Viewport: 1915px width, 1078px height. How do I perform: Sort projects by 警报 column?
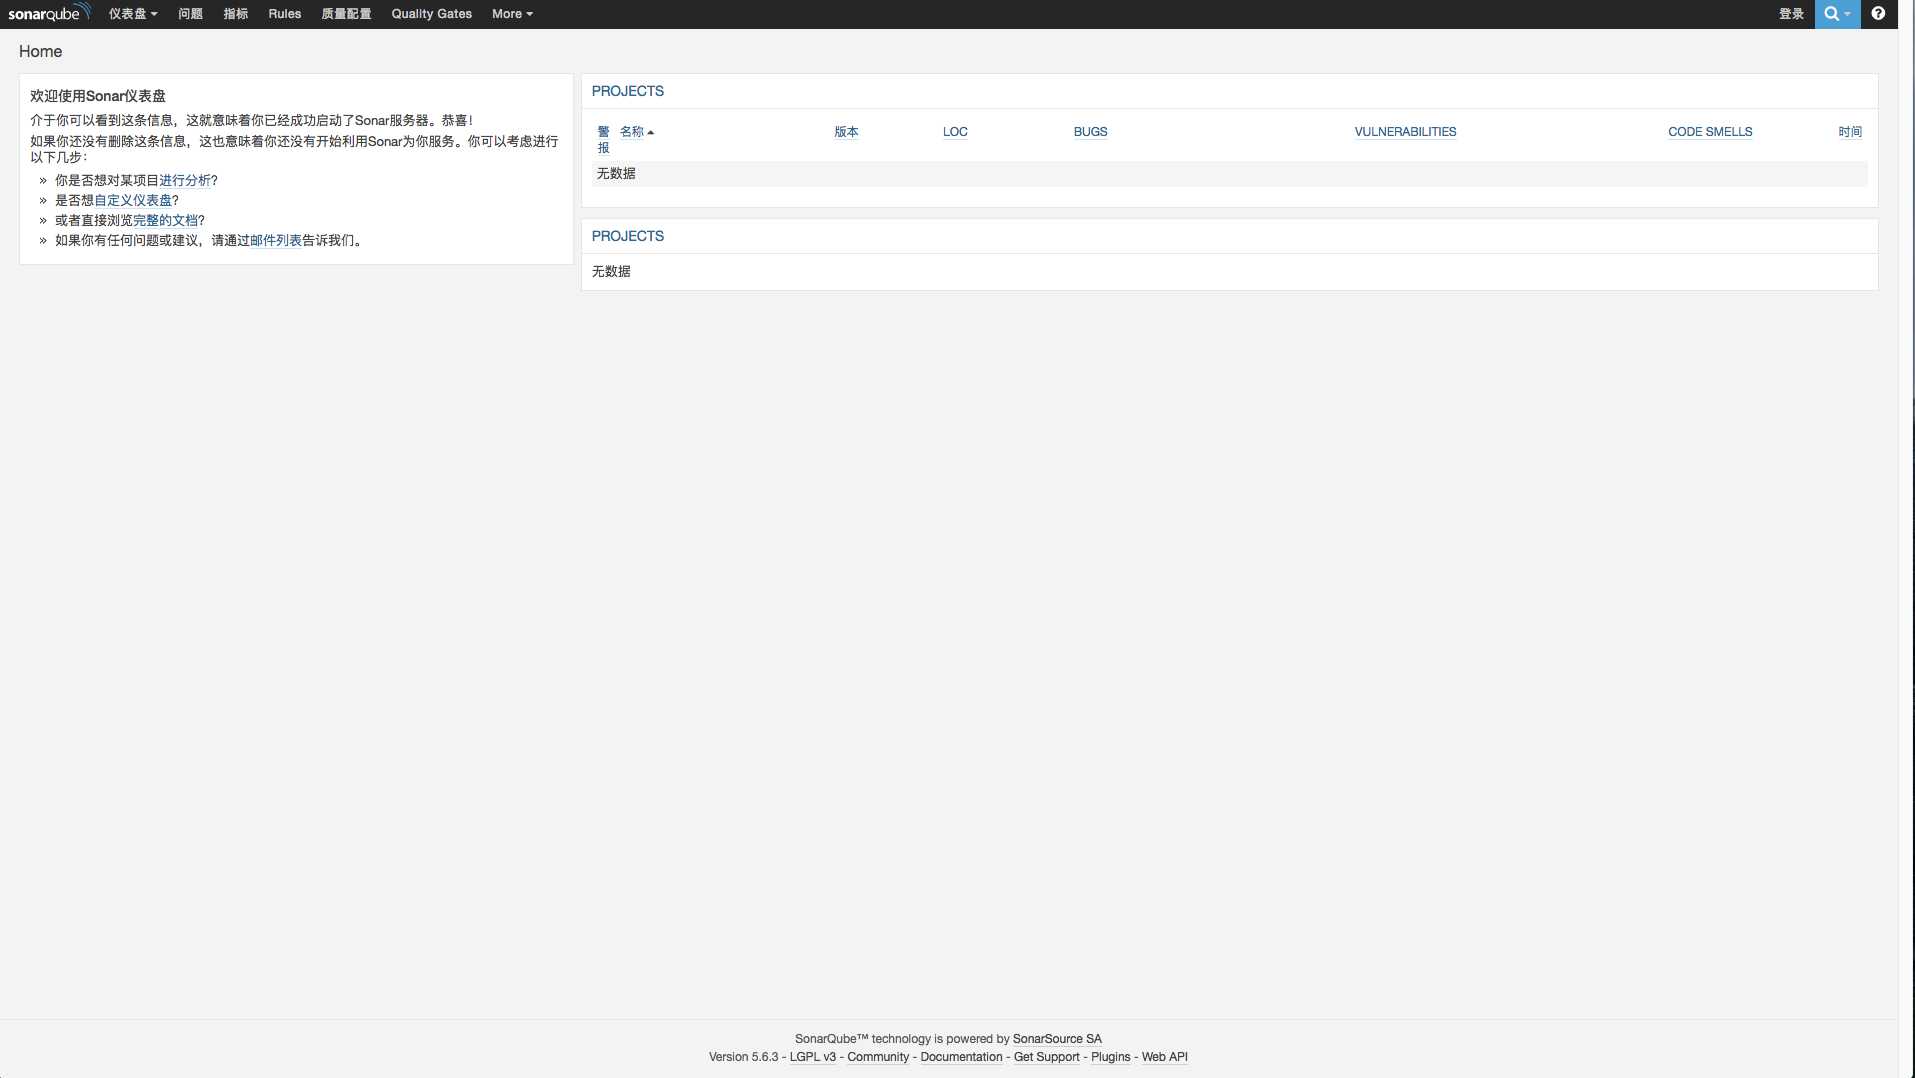click(603, 139)
